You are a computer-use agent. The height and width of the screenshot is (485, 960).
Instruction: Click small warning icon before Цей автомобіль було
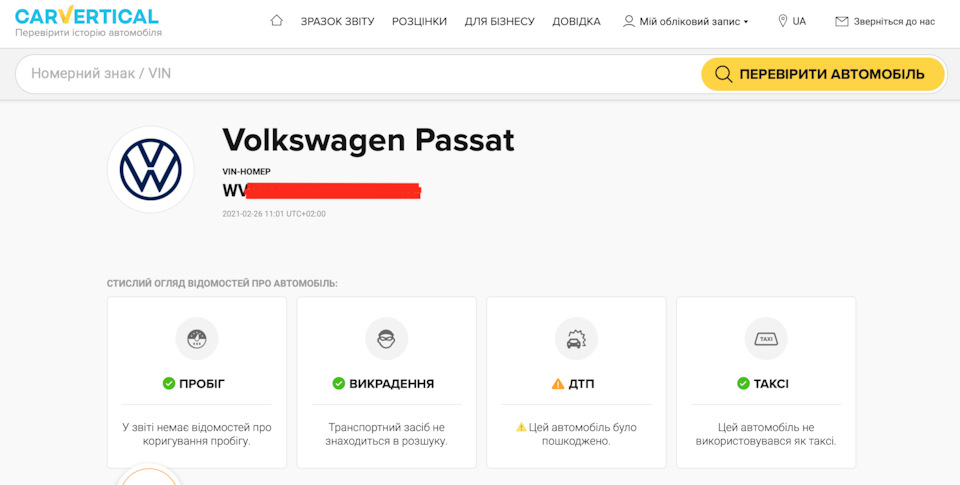click(521, 427)
